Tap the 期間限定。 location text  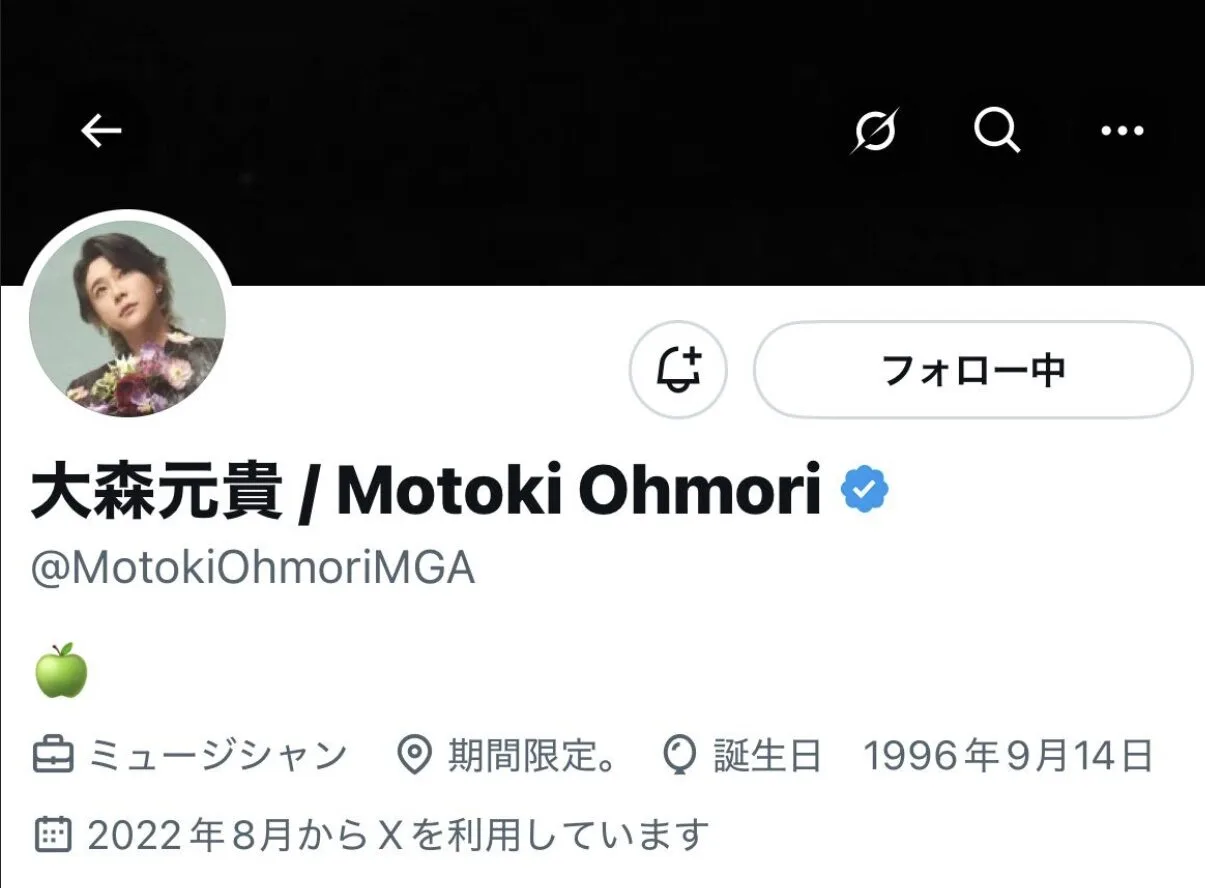pyautogui.click(x=532, y=756)
